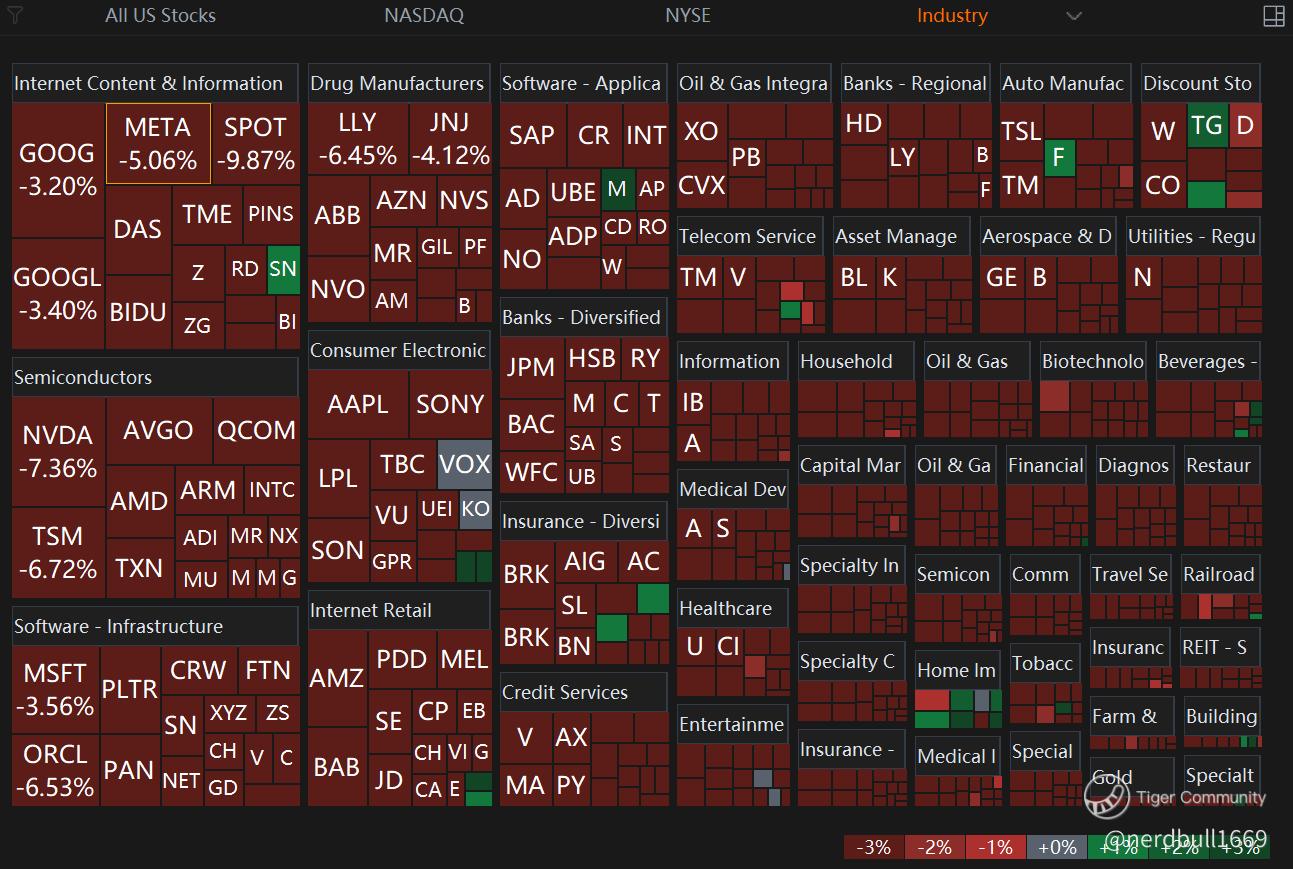This screenshot has width=1293, height=869.
Task: Select the BIDU stock tile
Action: point(139,312)
